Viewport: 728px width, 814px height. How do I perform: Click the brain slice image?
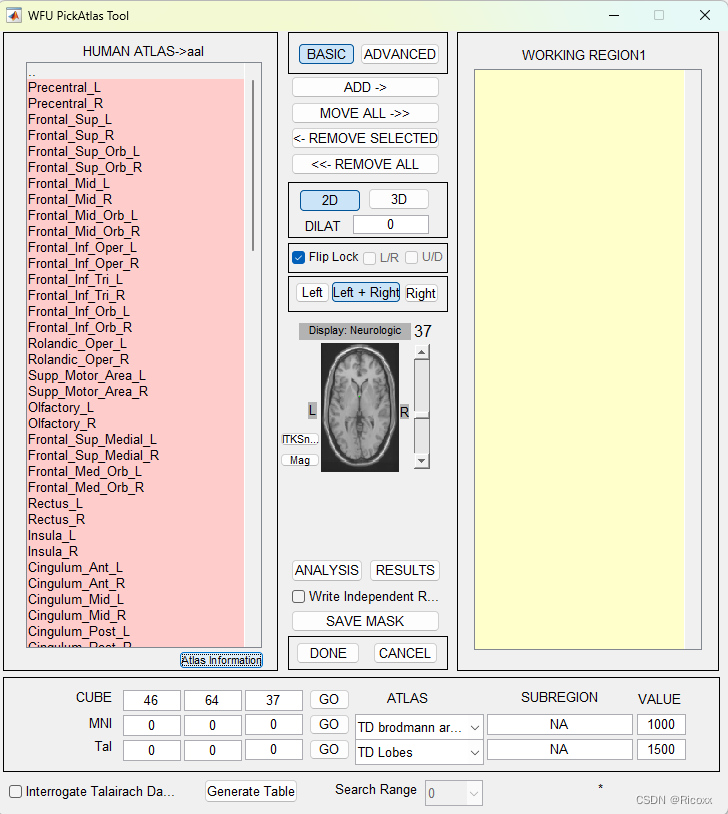click(360, 408)
